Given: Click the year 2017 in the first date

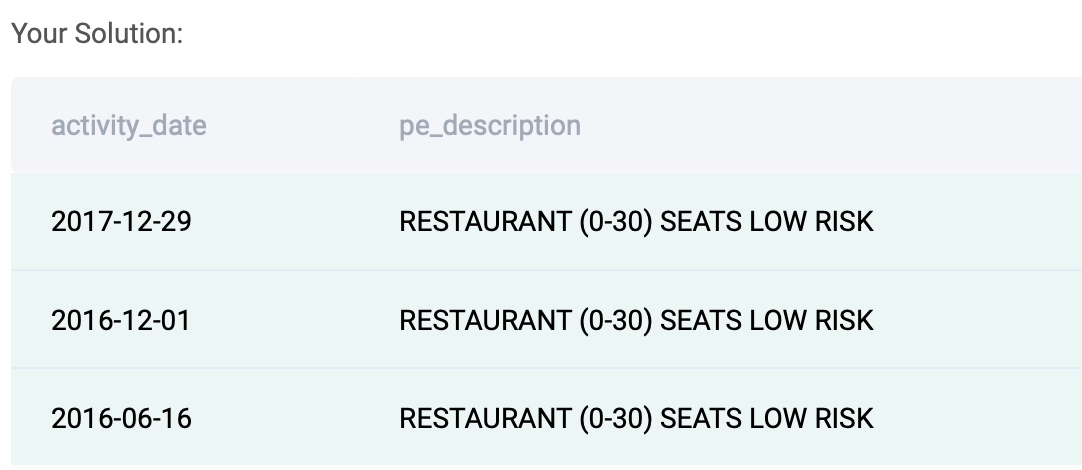Looking at the screenshot, I should coord(77,222).
